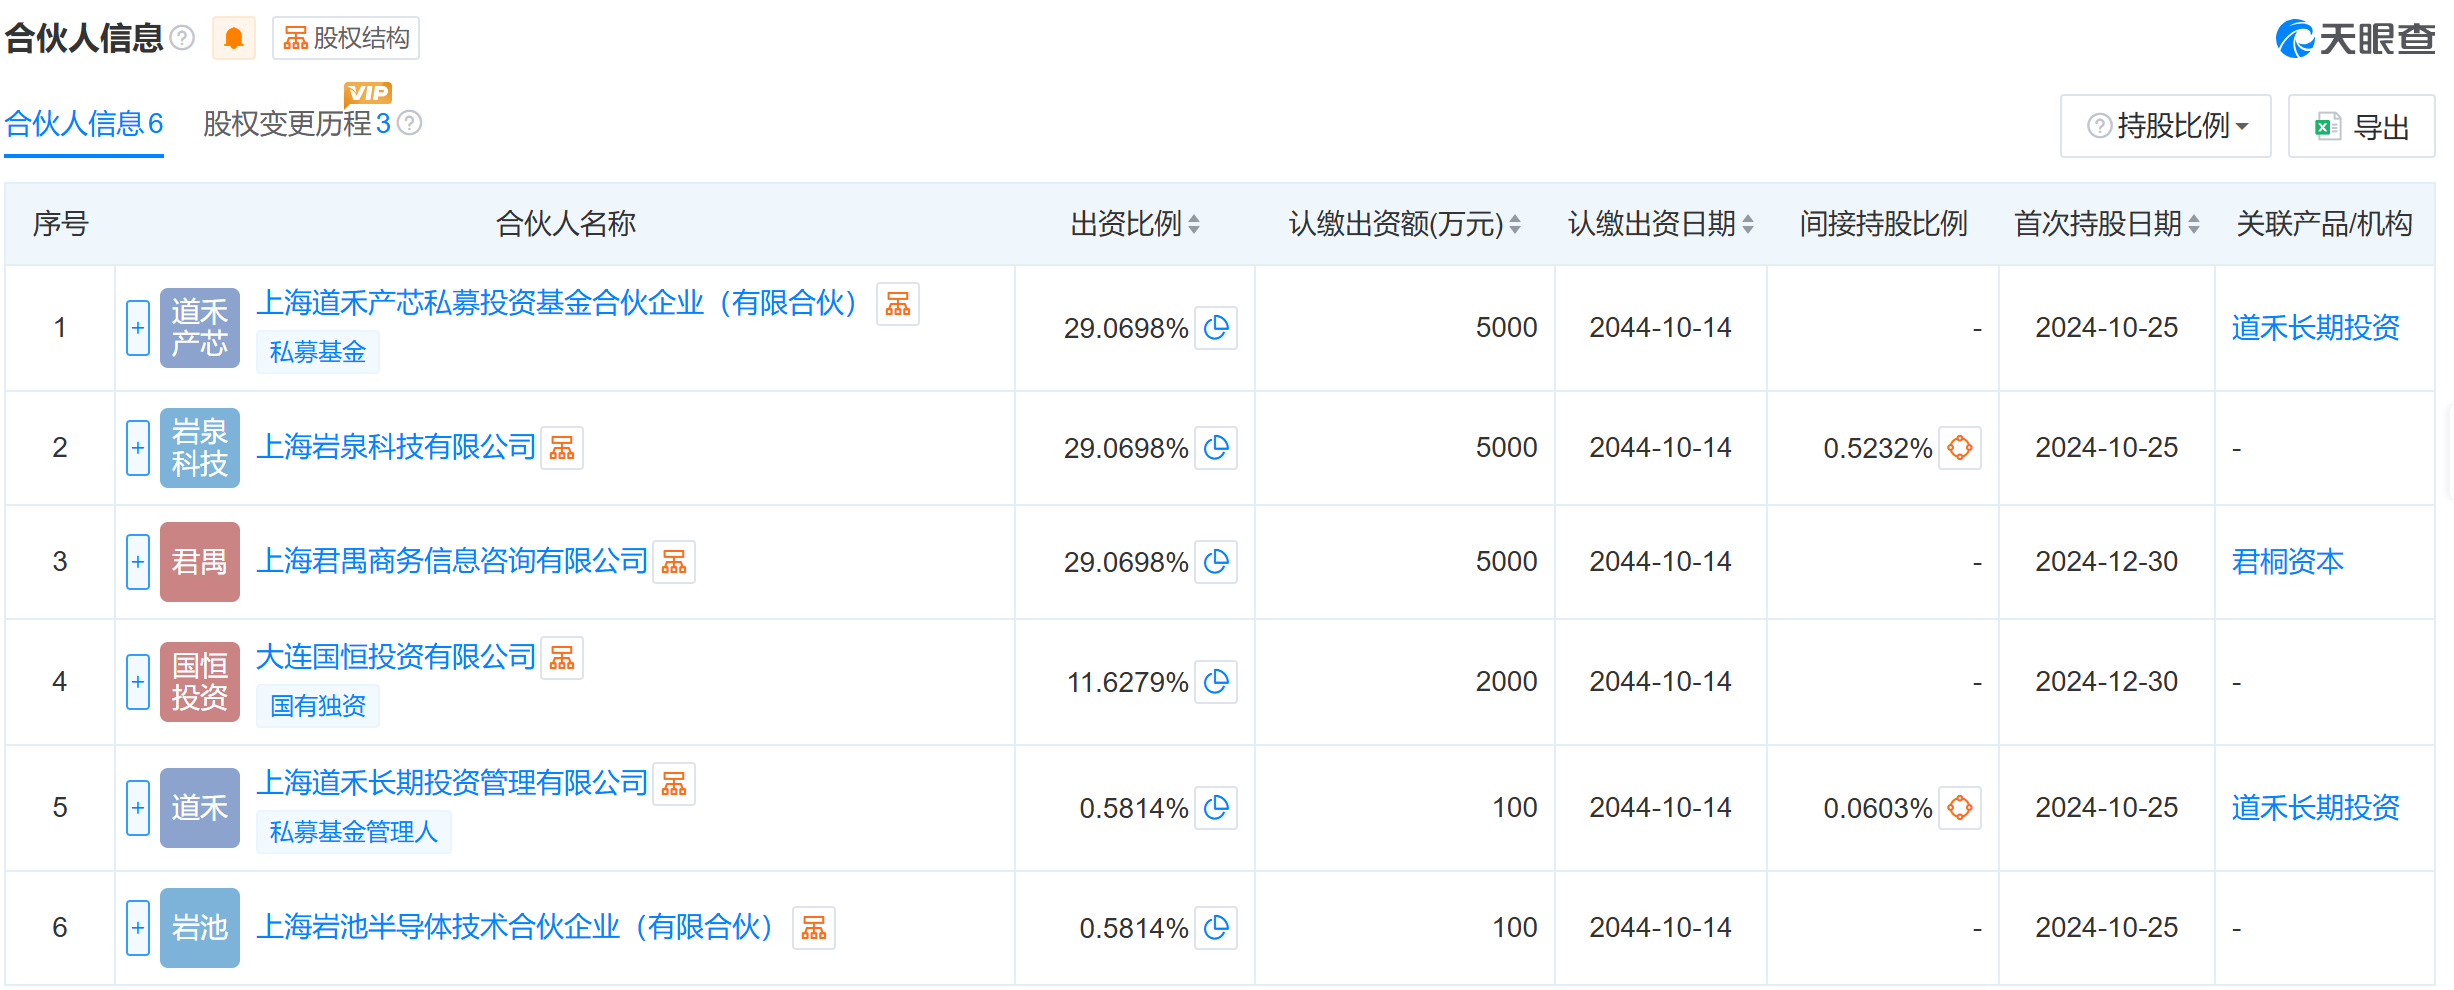Viewport: 2454px width, 990px height.
Task: Click the 国恒投资 company logo thumbnail
Action: pyautogui.click(x=200, y=682)
